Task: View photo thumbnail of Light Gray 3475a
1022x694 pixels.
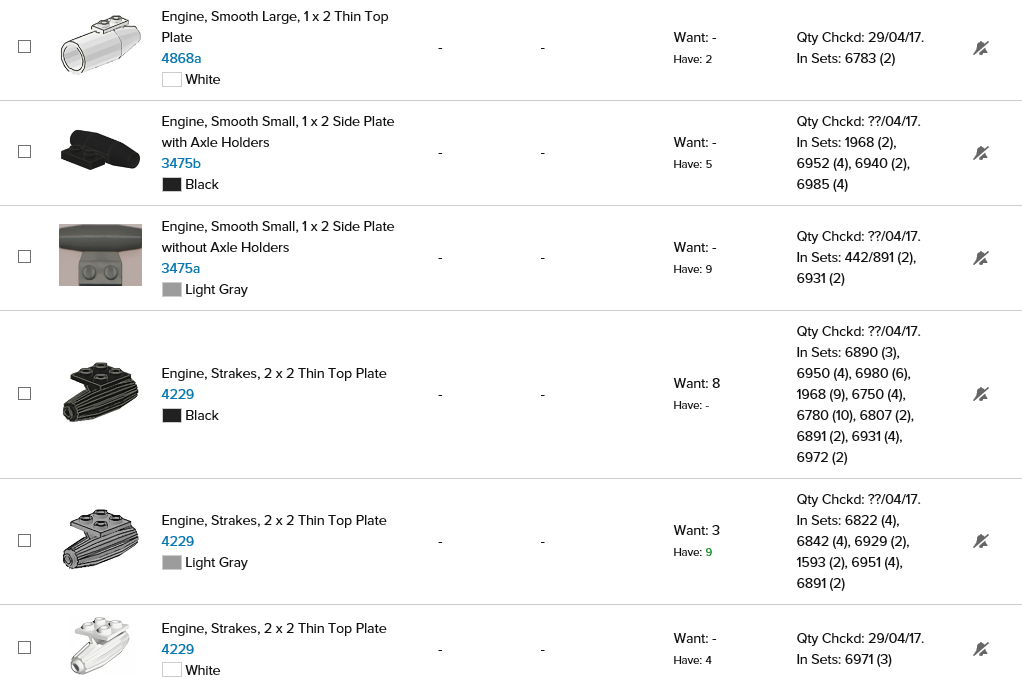Action: [100, 255]
